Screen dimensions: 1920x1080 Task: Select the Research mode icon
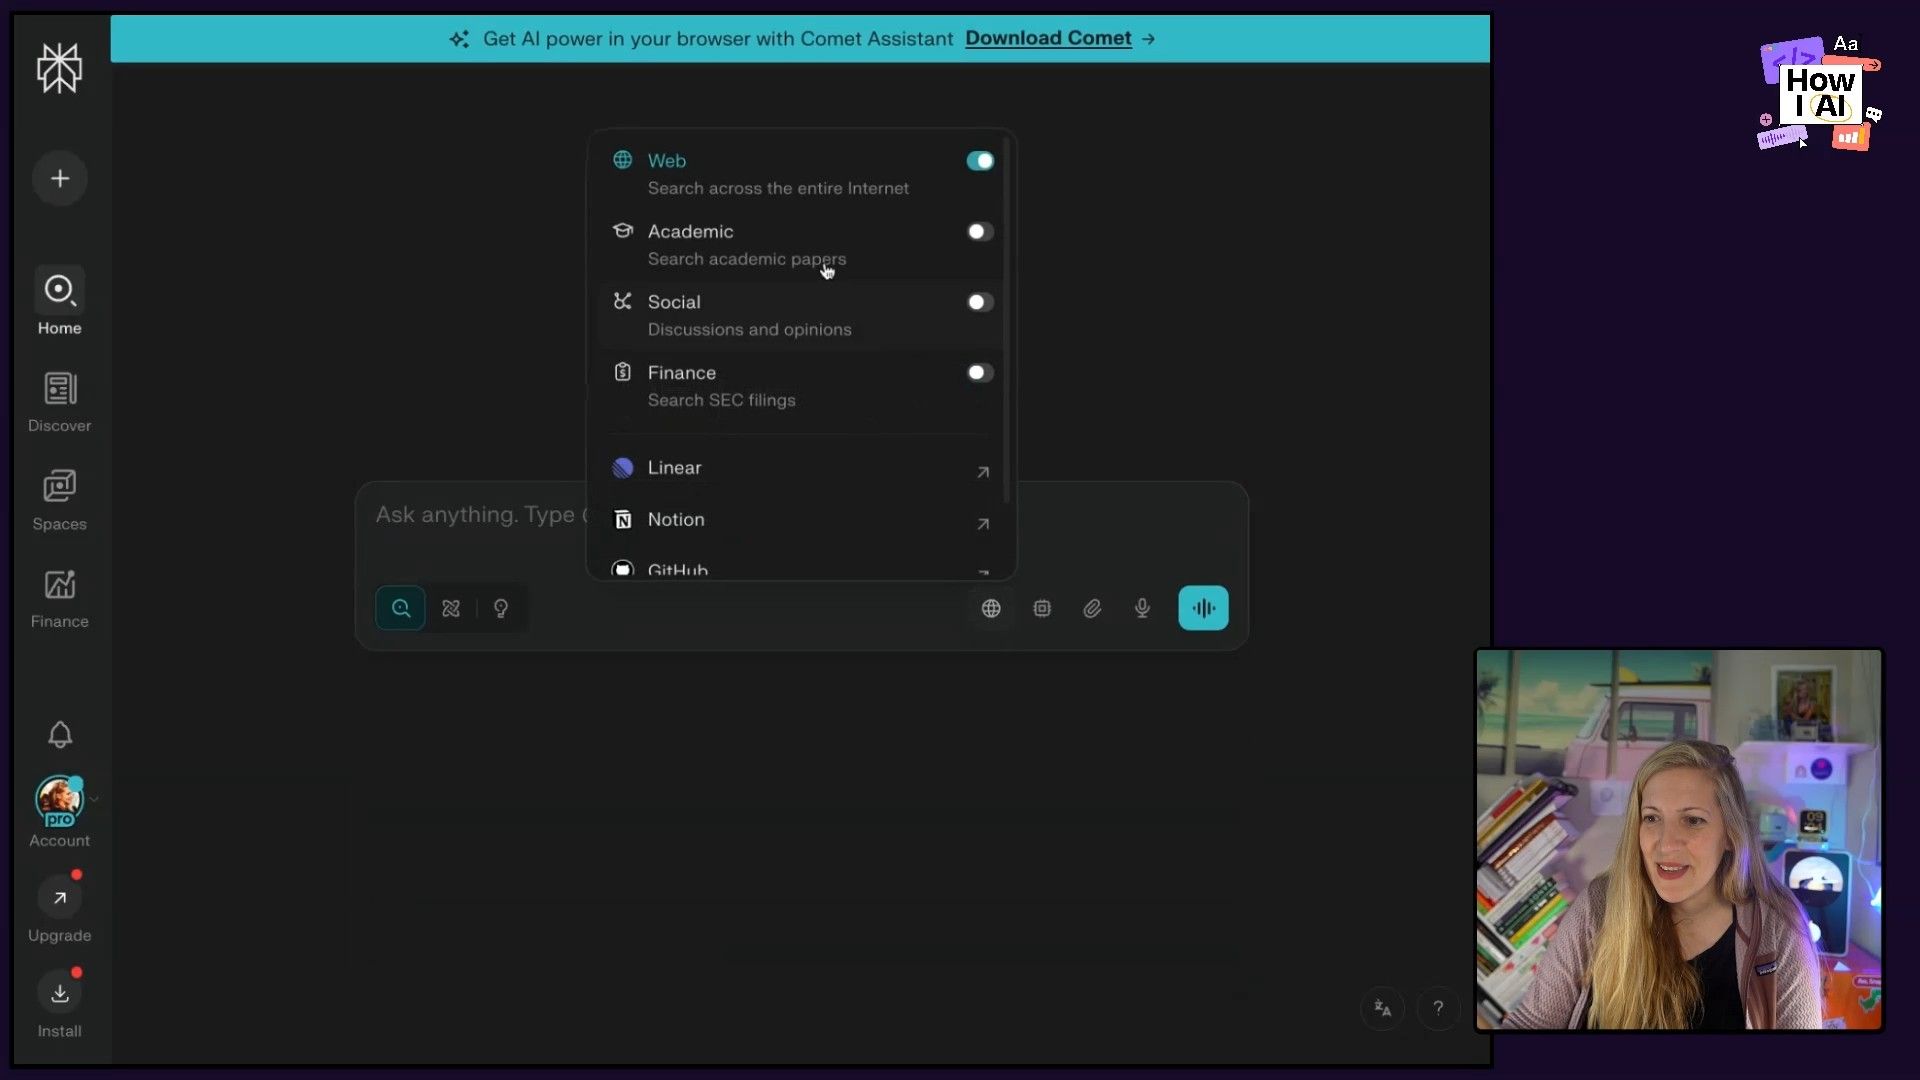tap(451, 608)
